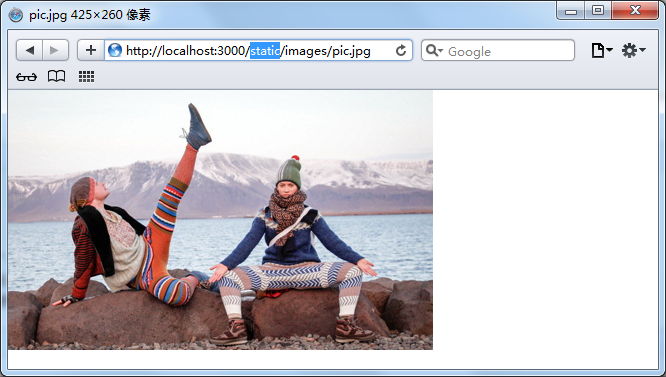Maximize the Safari window
The height and width of the screenshot is (377, 666).
[598, 11]
